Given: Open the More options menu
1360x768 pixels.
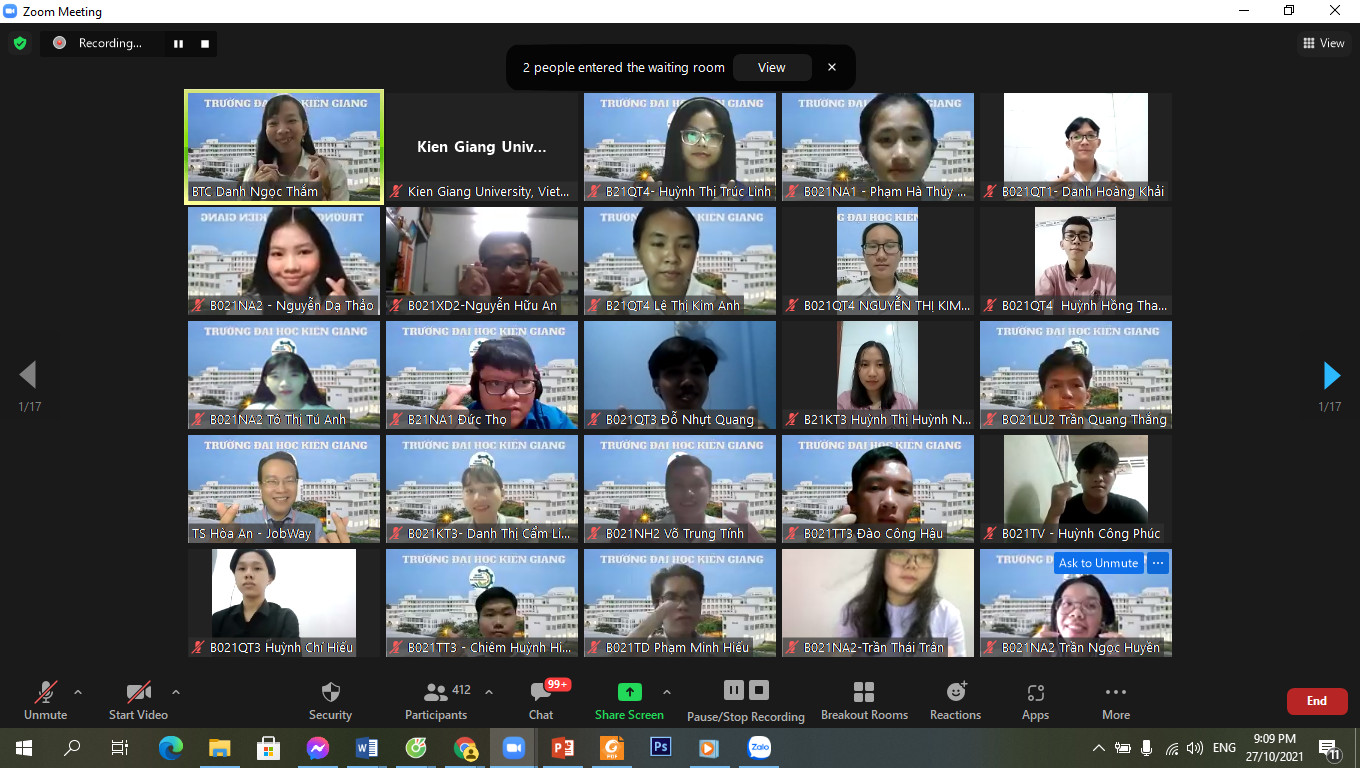Looking at the screenshot, I should (x=1115, y=699).
